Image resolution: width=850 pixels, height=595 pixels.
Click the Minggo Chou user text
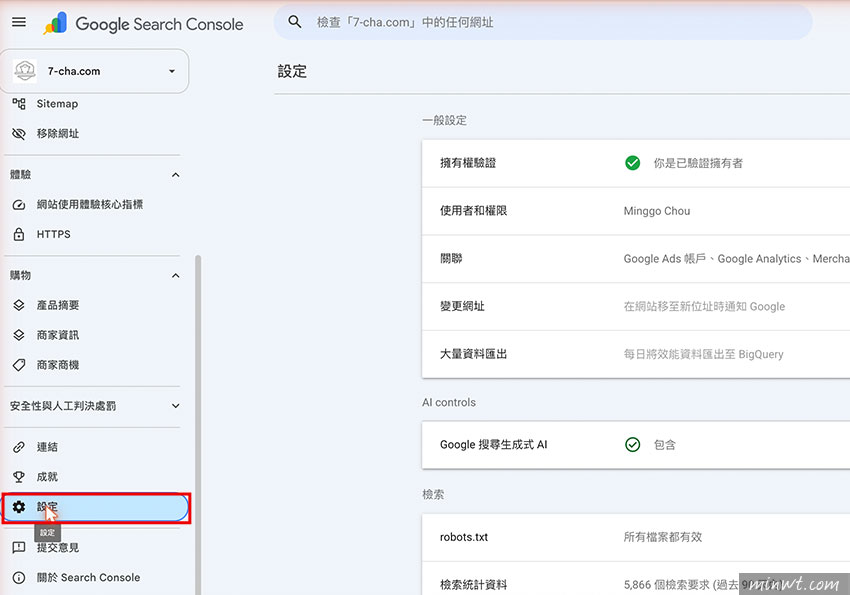coord(656,211)
